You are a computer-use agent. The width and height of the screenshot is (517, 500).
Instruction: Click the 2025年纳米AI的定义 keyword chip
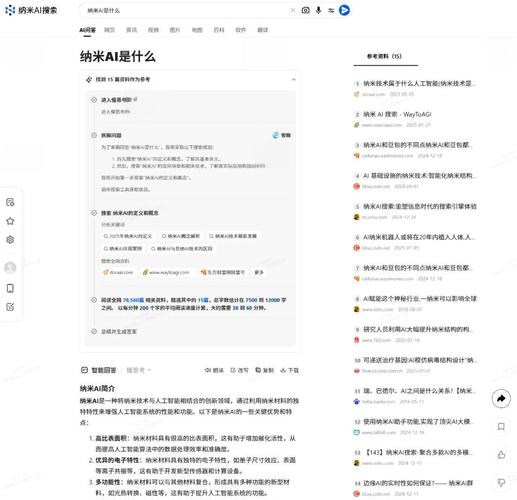coord(128,236)
